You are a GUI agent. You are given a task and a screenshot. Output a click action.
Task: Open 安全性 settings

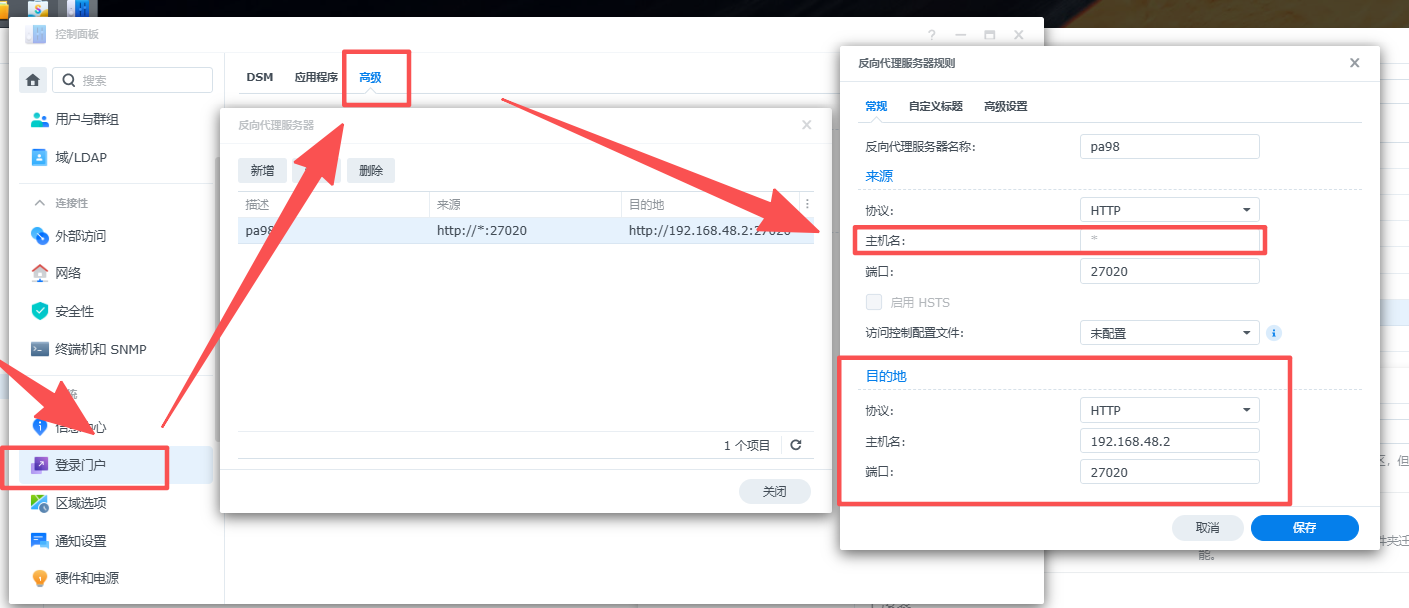pos(74,311)
